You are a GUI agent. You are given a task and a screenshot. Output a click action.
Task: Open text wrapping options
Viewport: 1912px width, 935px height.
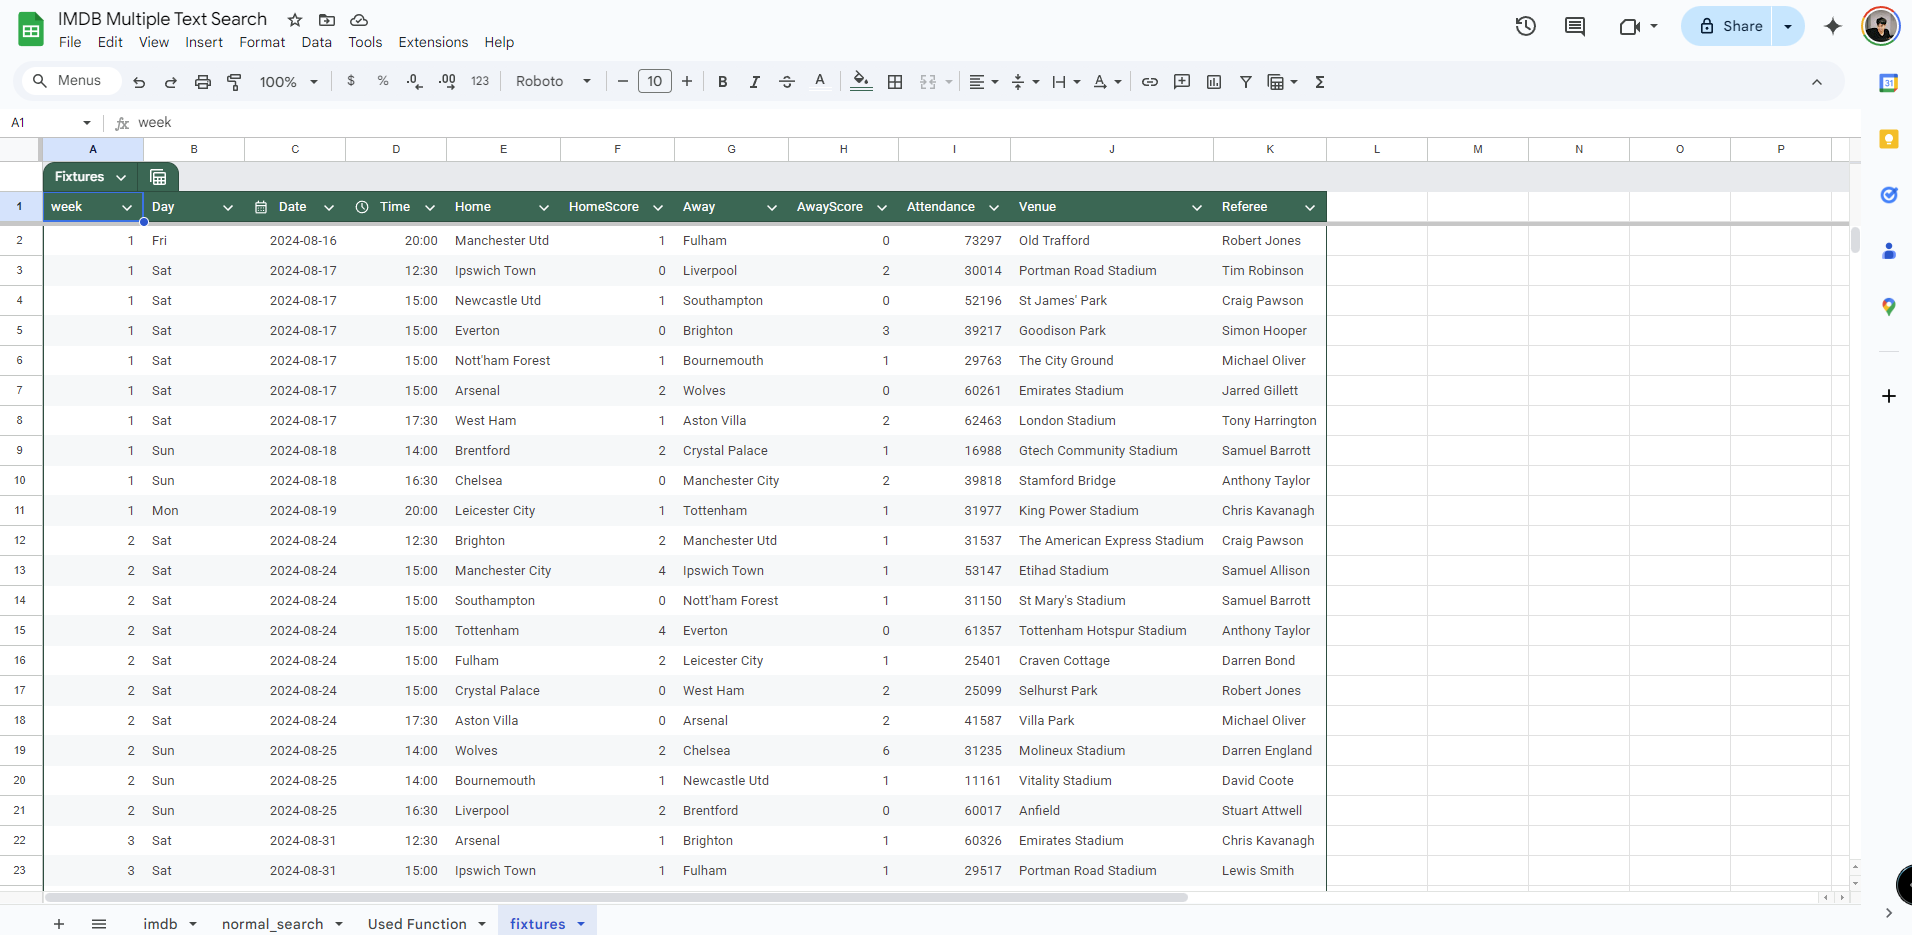point(1066,82)
